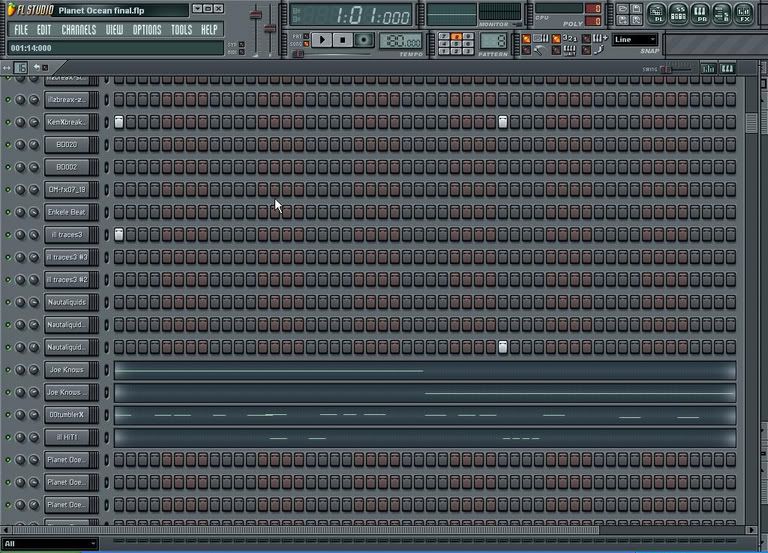Click the swing slider in step sequencer
The image size is (768, 553).
[666, 69]
